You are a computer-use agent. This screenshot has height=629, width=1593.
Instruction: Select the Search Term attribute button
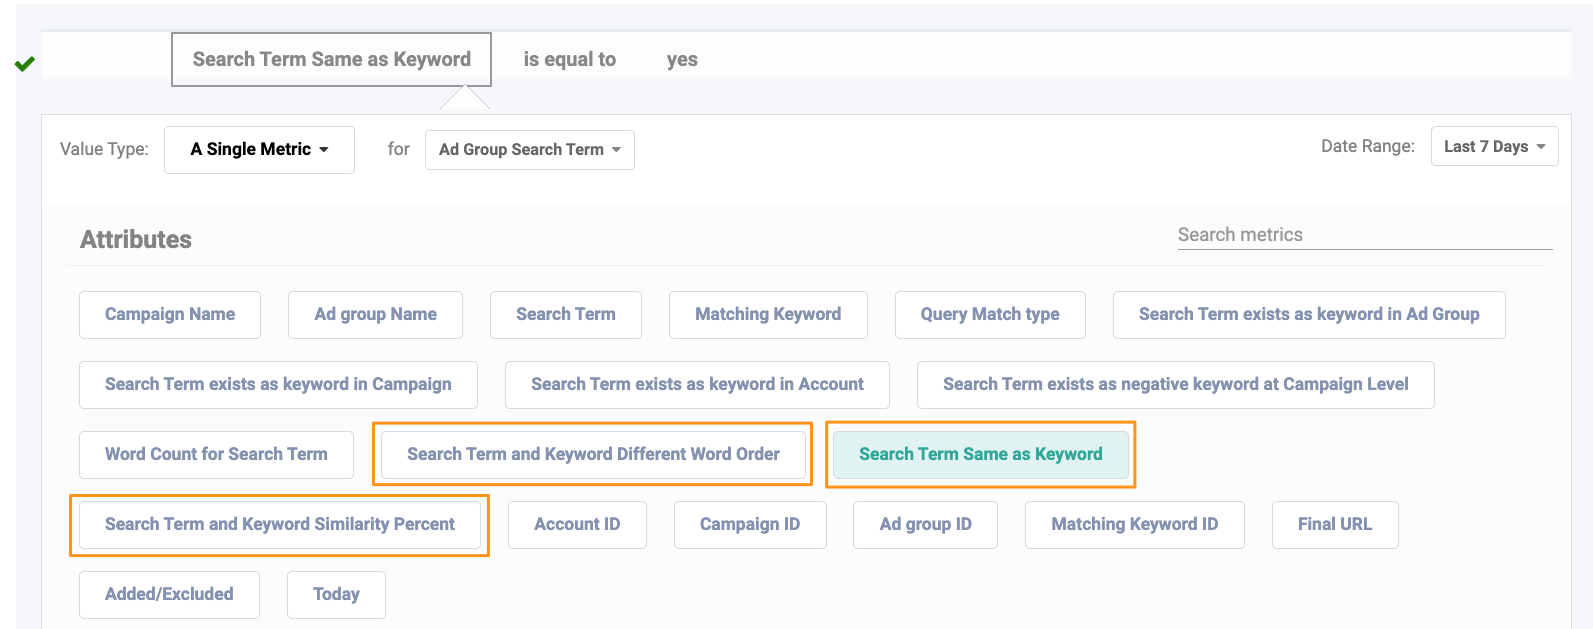(565, 315)
